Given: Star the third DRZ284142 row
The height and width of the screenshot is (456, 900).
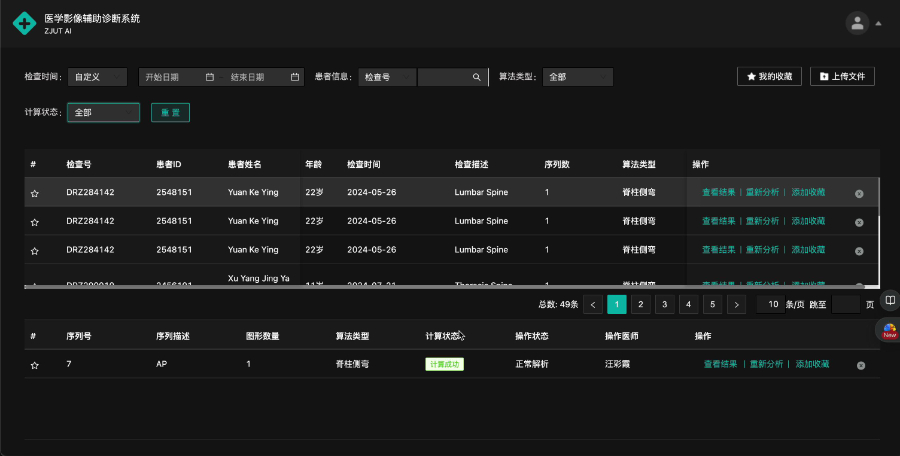Looking at the screenshot, I should point(34,251).
